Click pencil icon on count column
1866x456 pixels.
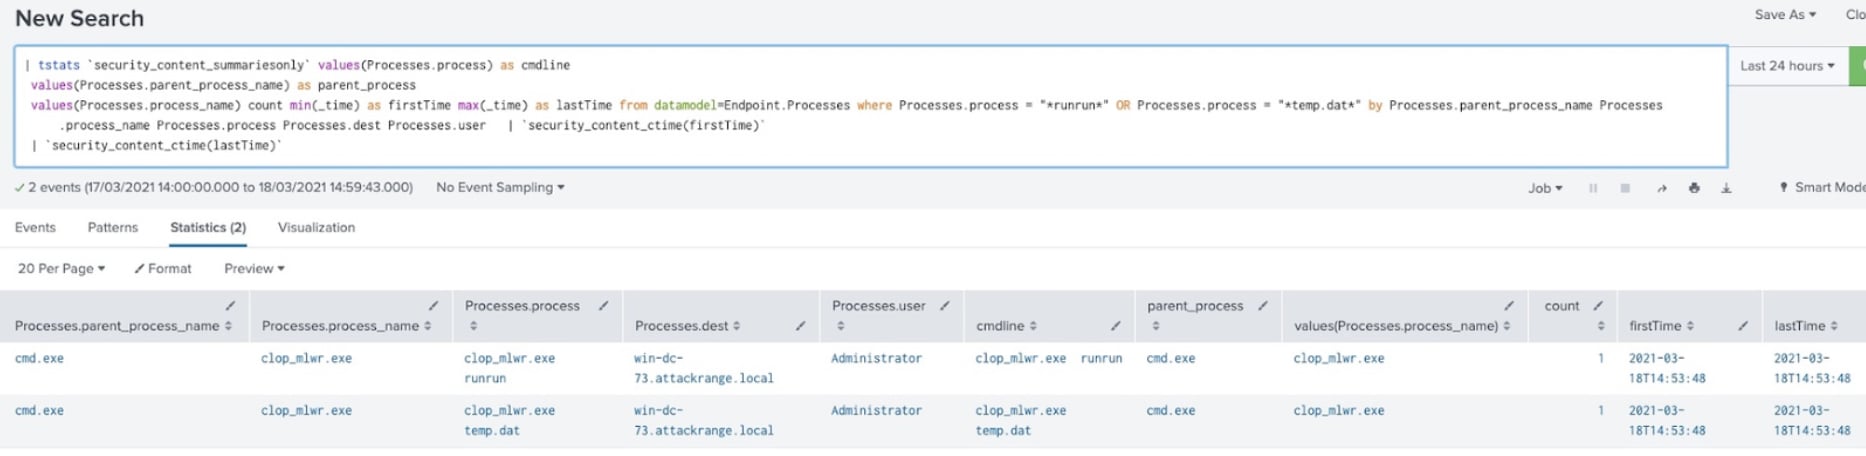pyautogui.click(x=1597, y=306)
